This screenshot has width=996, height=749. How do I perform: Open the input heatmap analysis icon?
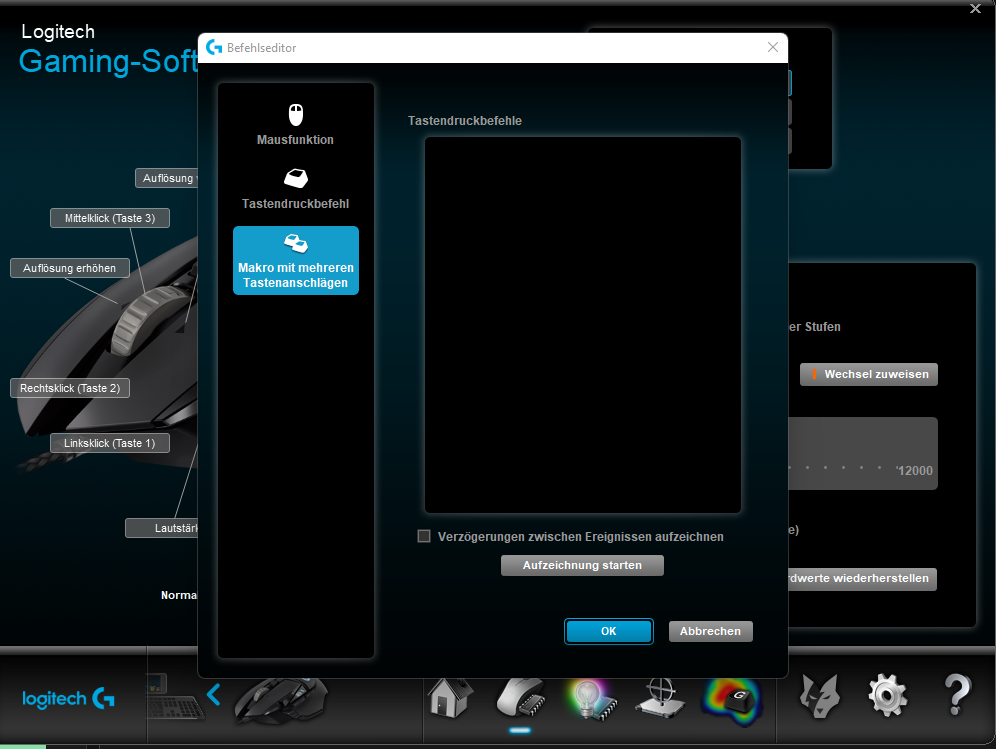pyautogui.click(x=732, y=699)
